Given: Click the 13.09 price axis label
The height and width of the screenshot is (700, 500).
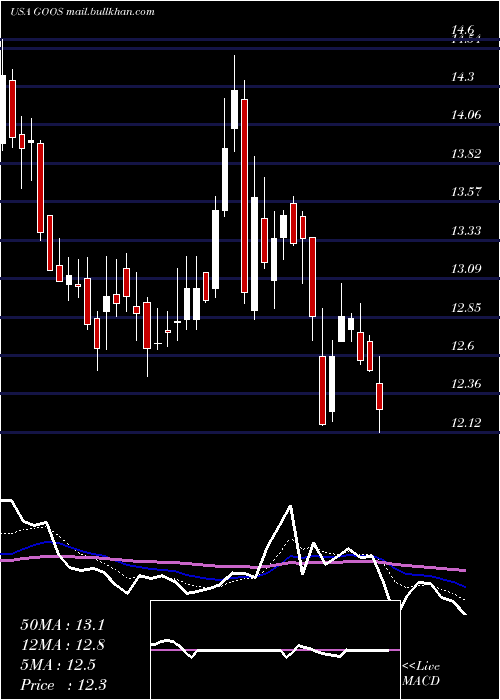Looking at the screenshot, I should [466, 269].
